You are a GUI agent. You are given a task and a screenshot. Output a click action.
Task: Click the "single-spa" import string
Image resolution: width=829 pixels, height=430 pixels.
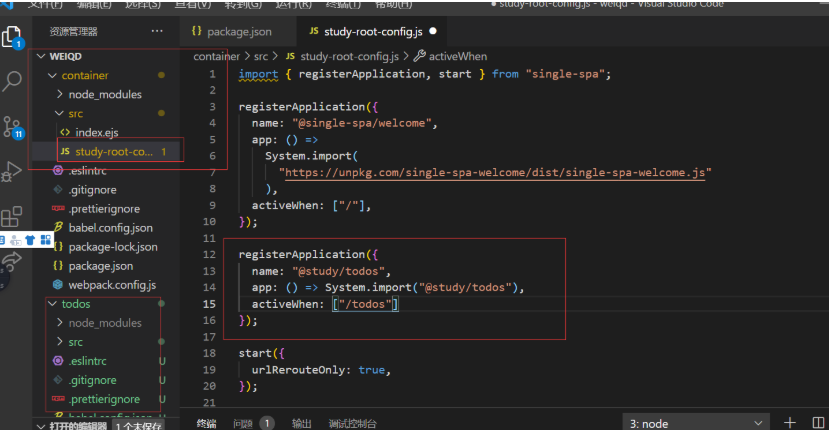click(565, 74)
